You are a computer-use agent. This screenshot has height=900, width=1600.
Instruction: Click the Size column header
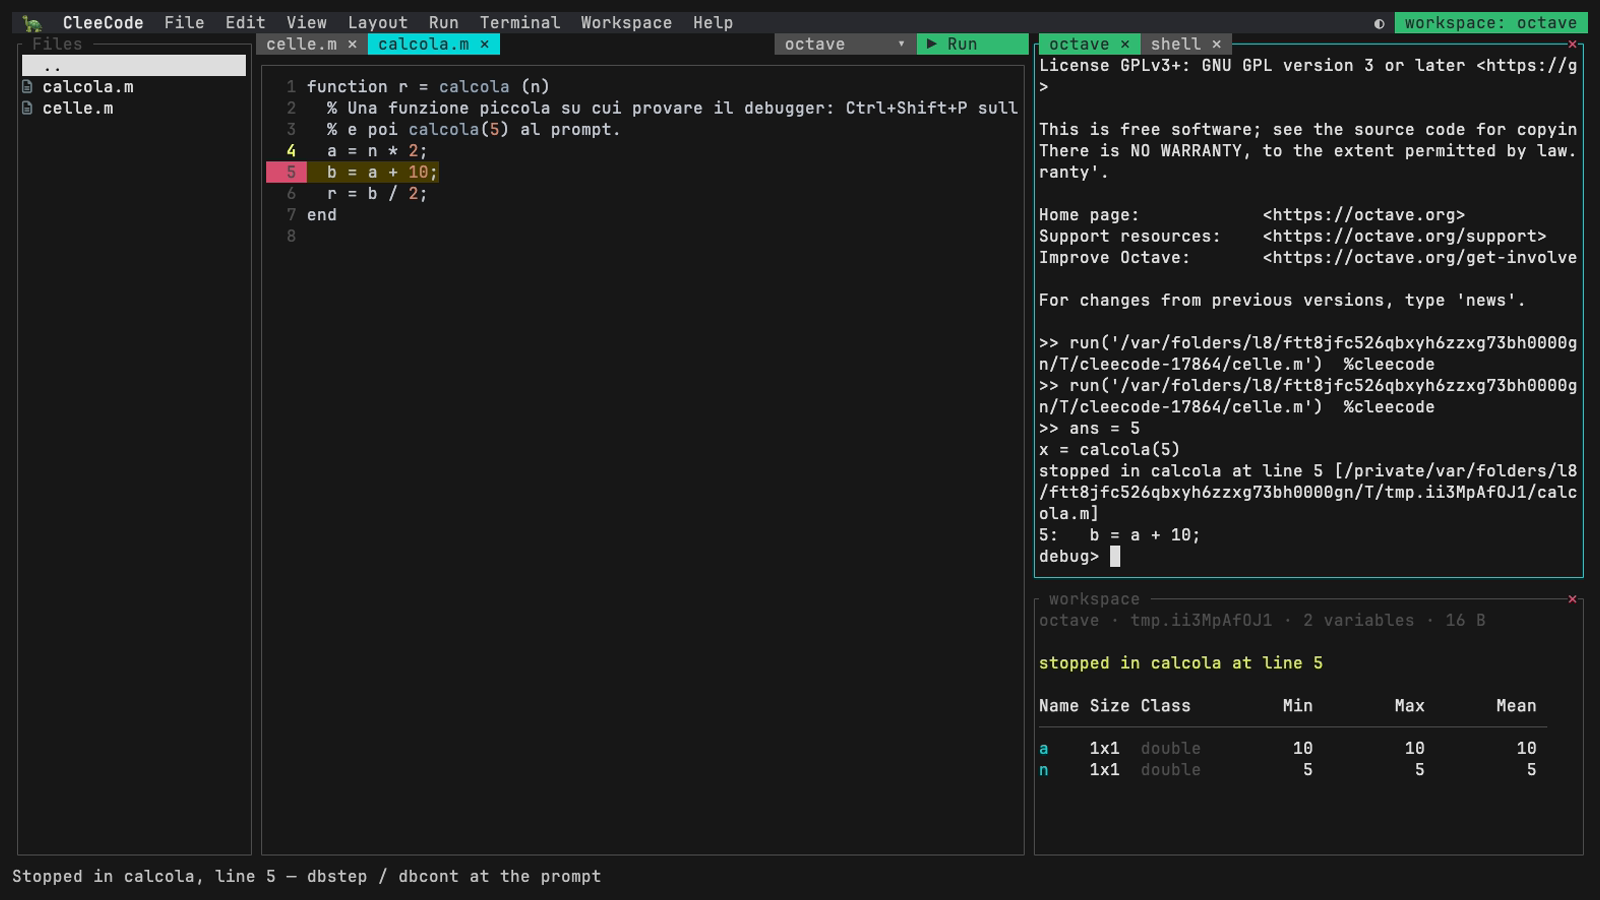tap(1109, 706)
